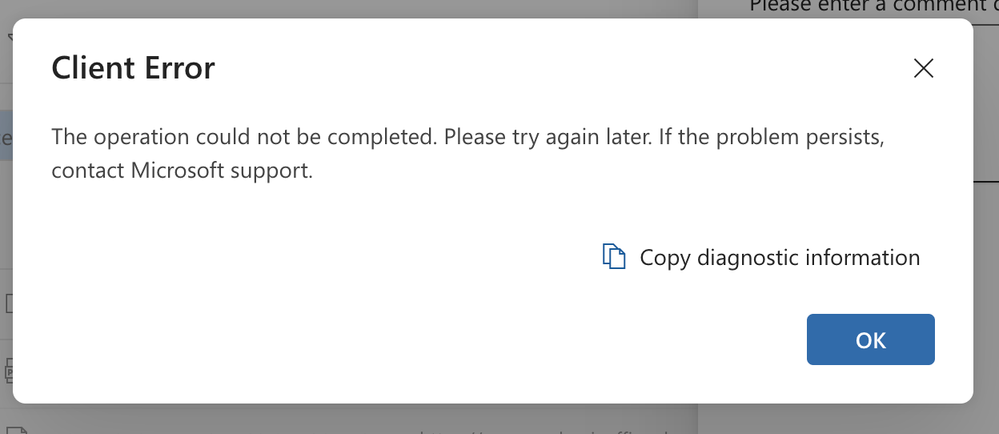
Task: Click the operation could not be completed message
Action: tap(468, 137)
